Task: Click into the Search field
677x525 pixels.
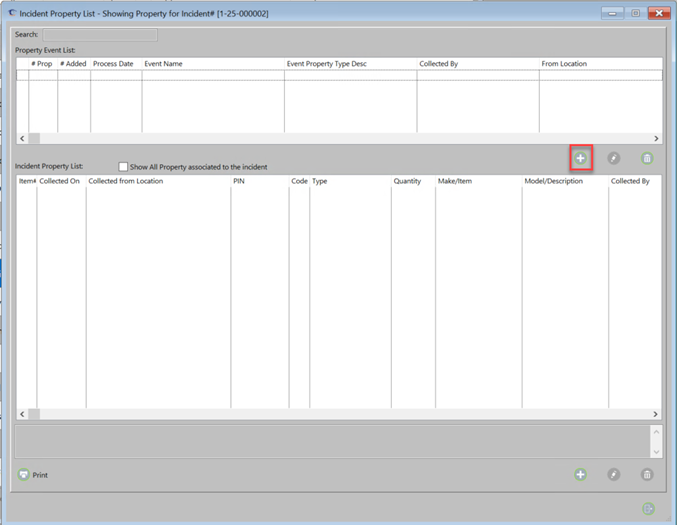Action: click(x=99, y=35)
